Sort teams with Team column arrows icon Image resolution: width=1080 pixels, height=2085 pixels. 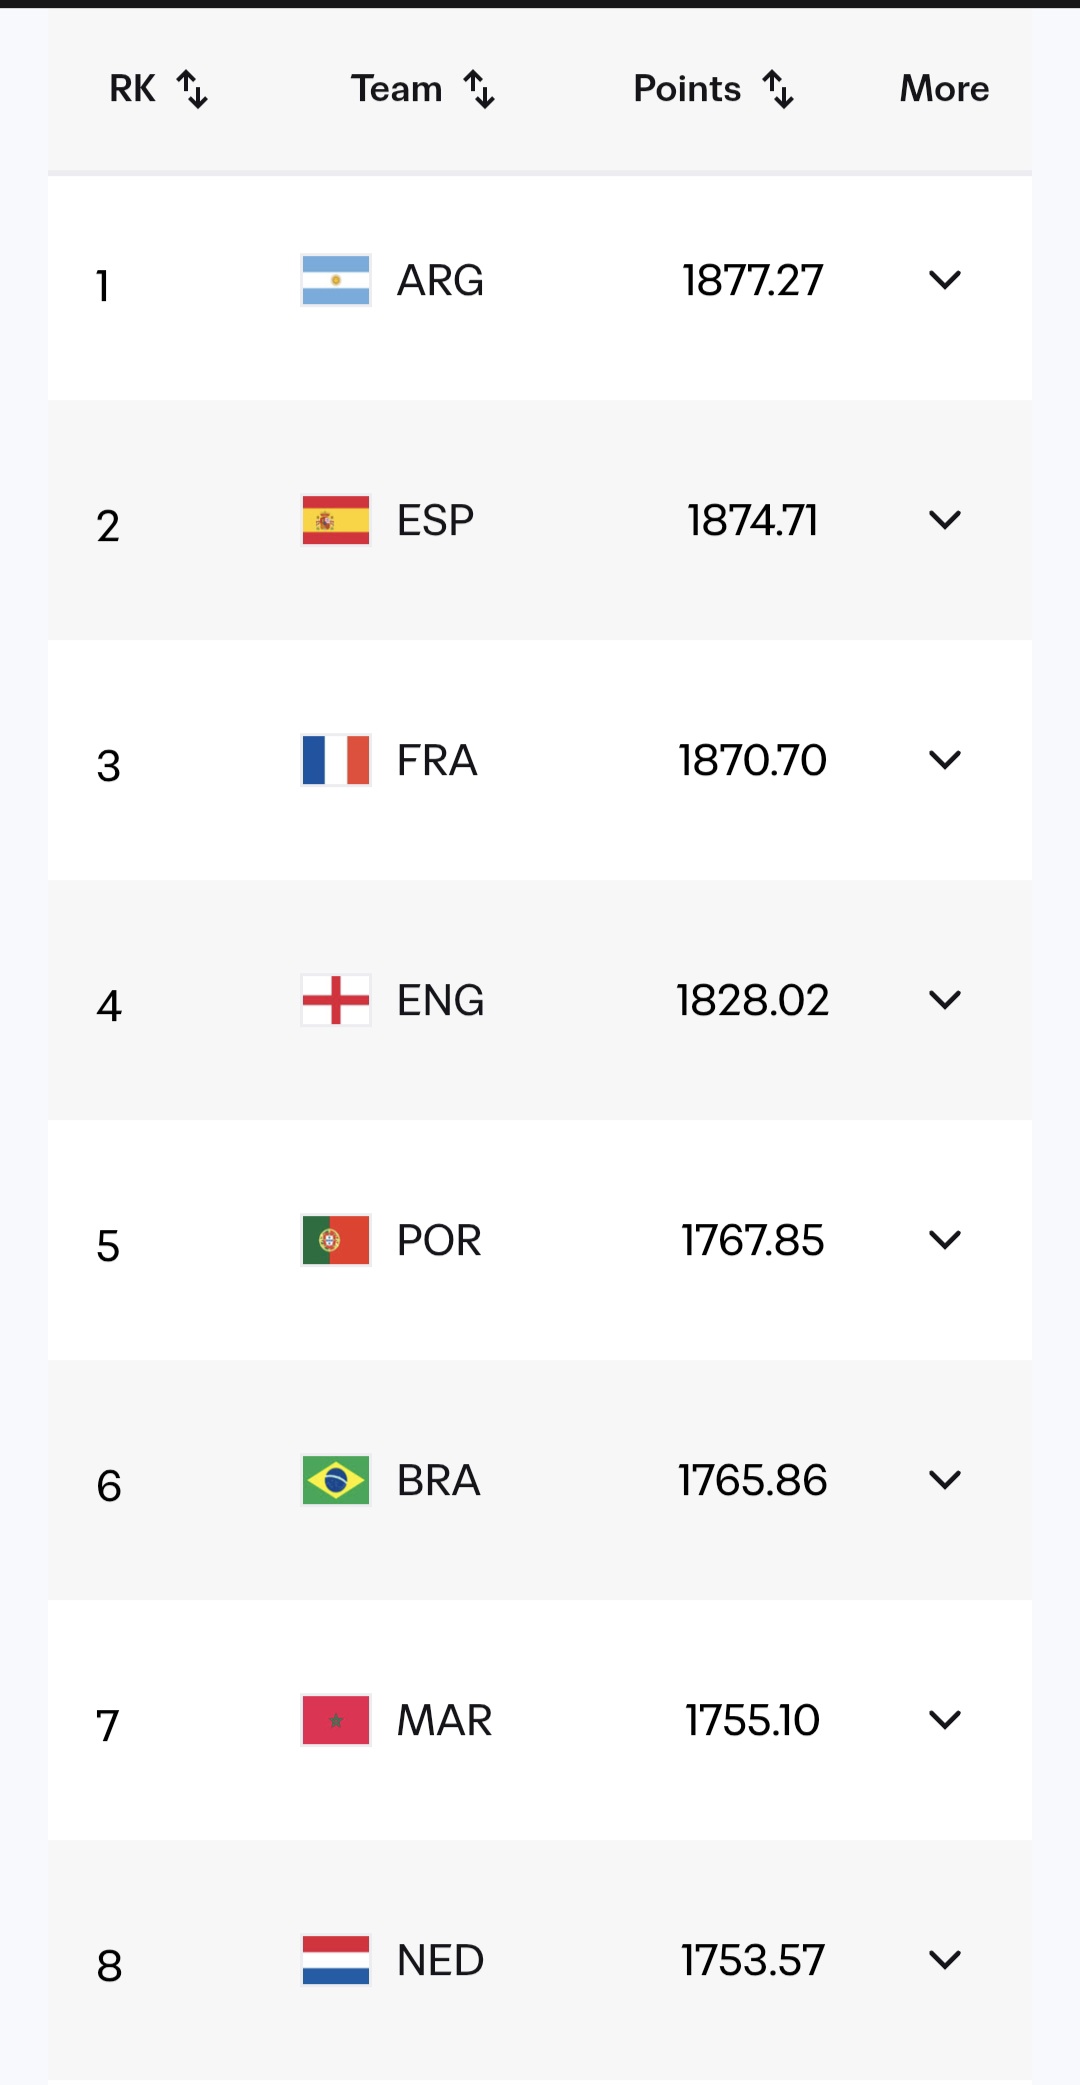(479, 89)
